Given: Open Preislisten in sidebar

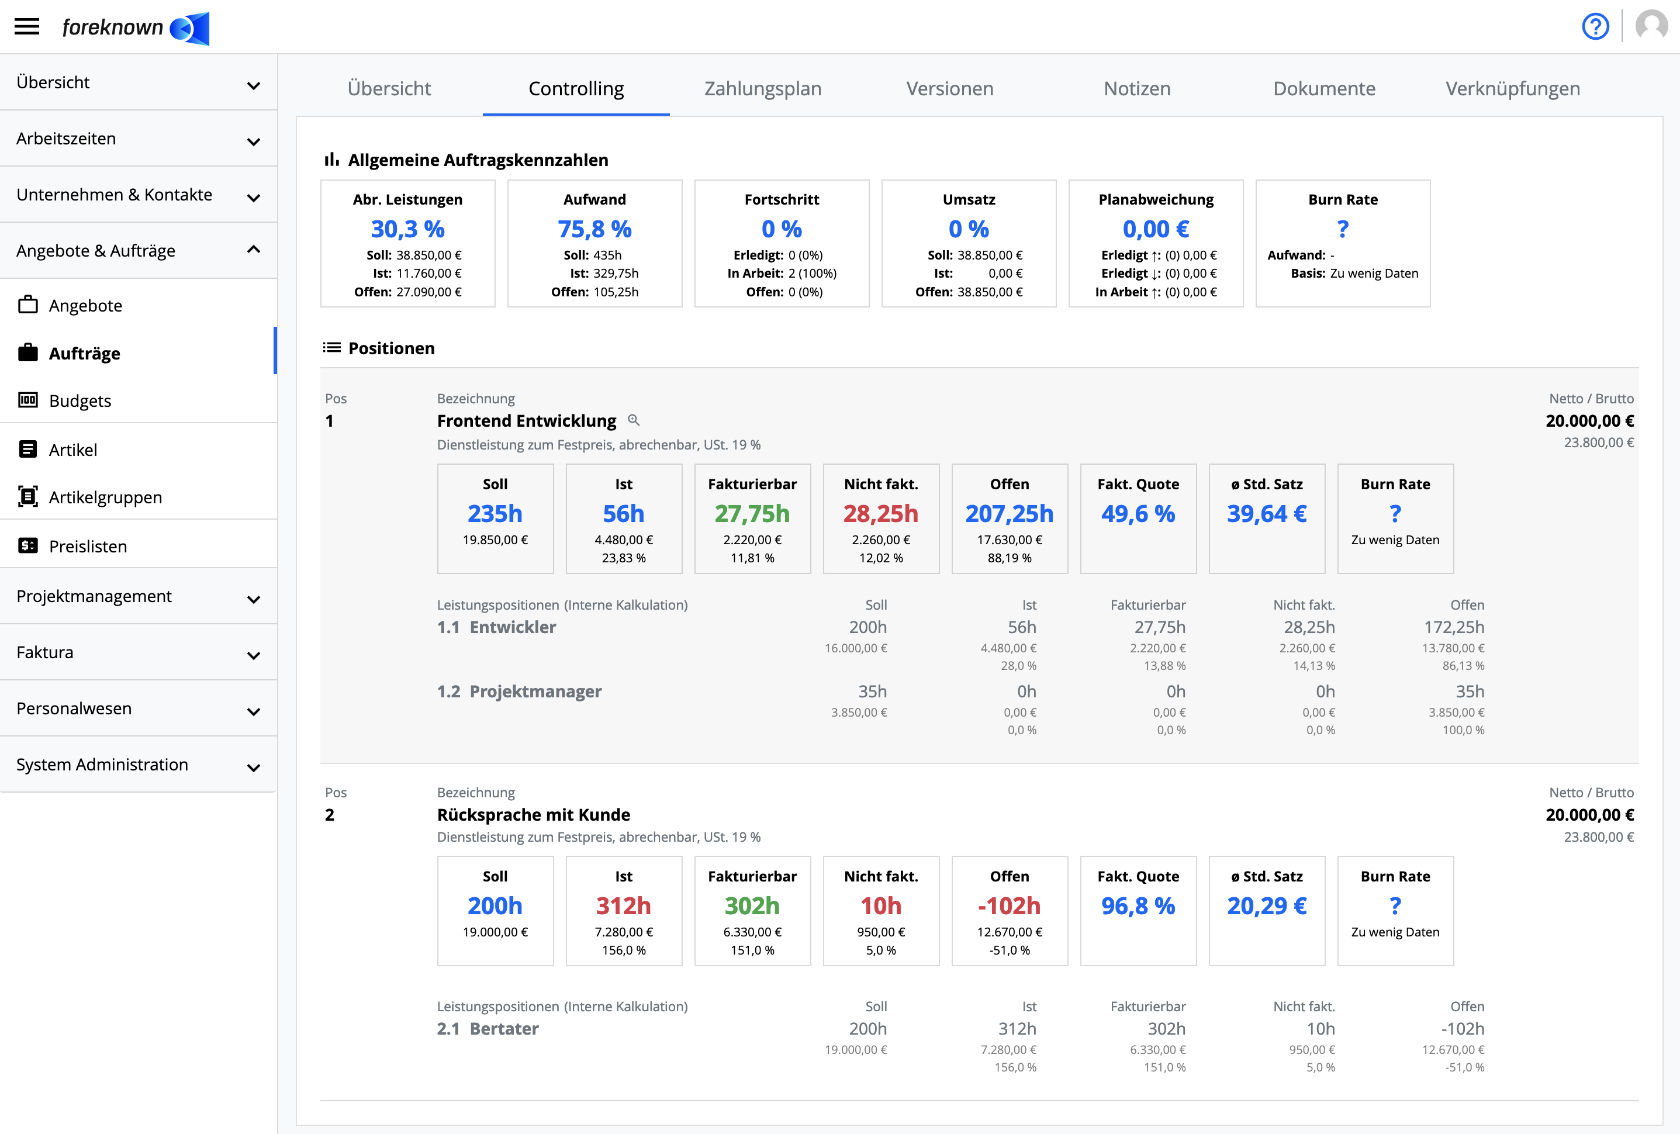Looking at the screenshot, I should pyautogui.click(x=138, y=546).
